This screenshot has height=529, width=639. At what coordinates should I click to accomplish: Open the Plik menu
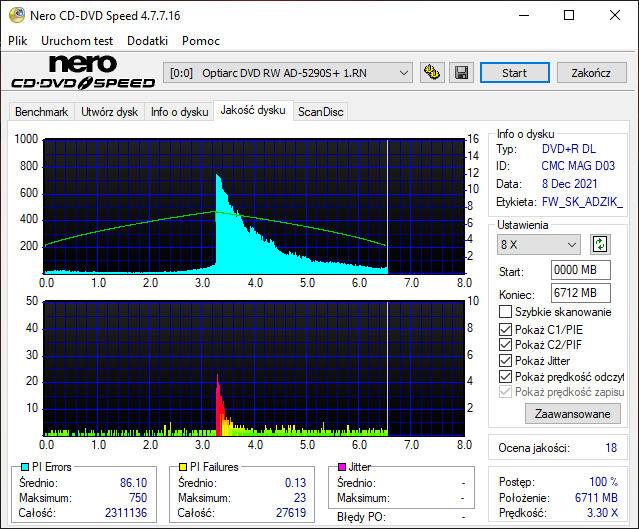[18, 41]
